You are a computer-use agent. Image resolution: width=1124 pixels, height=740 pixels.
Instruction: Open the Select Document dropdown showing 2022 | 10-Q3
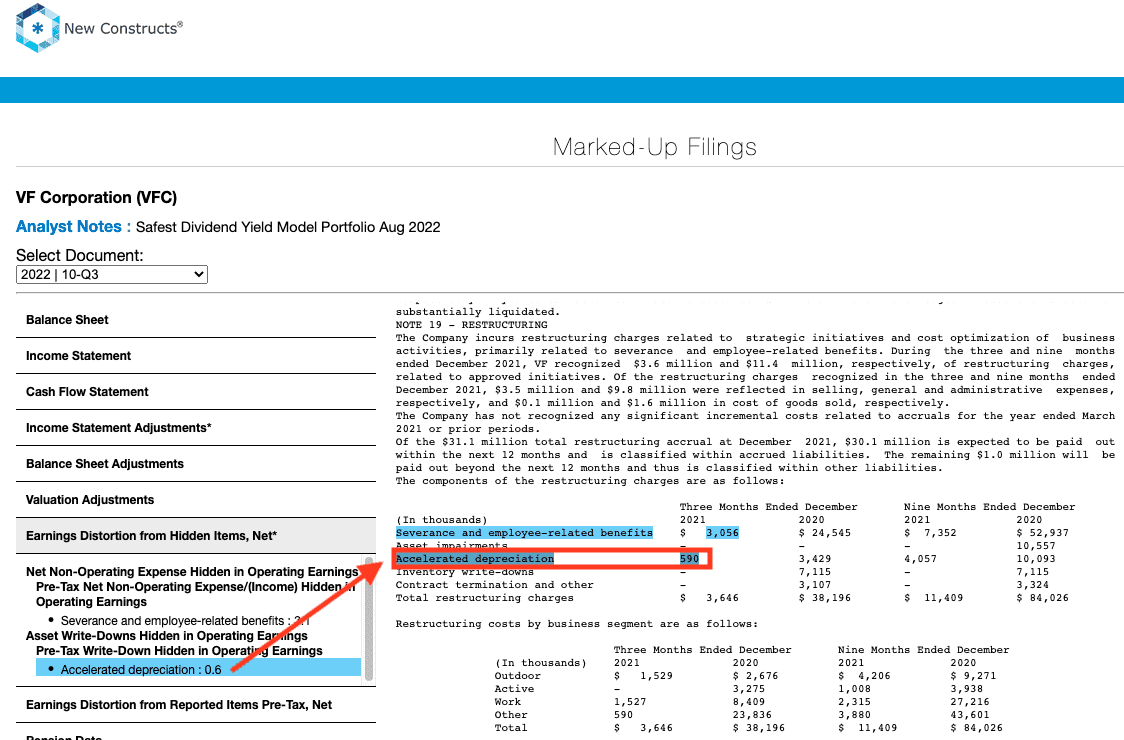tap(112, 275)
